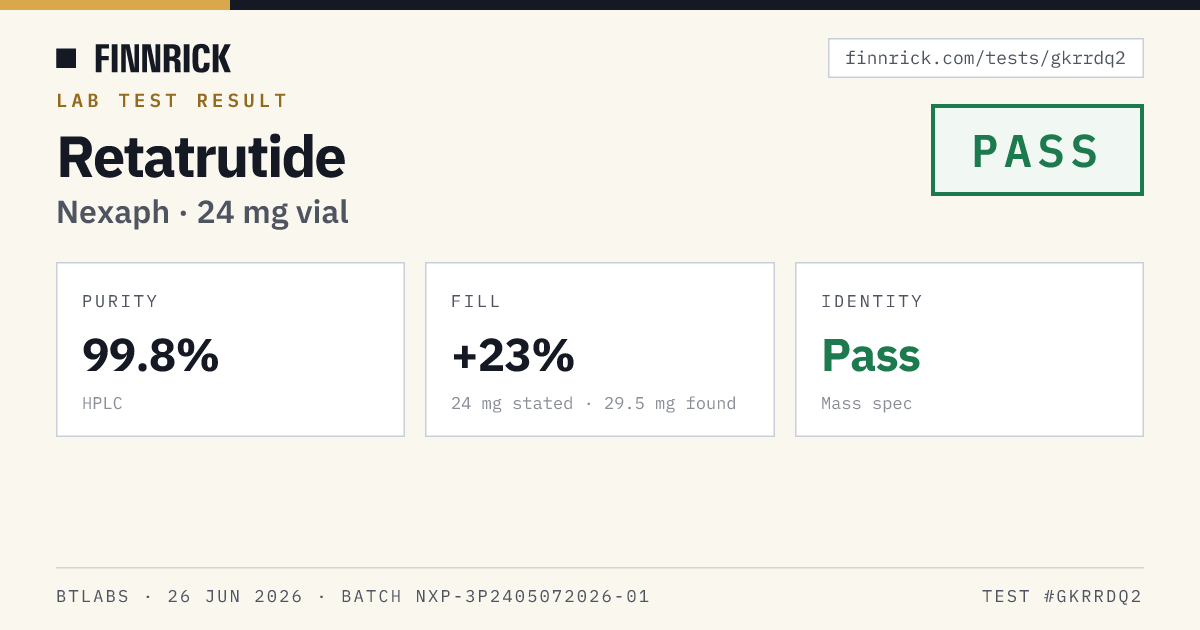The height and width of the screenshot is (630, 1200).
Task: Click the FINNRICK brand name
Action: tap(163, 59)
